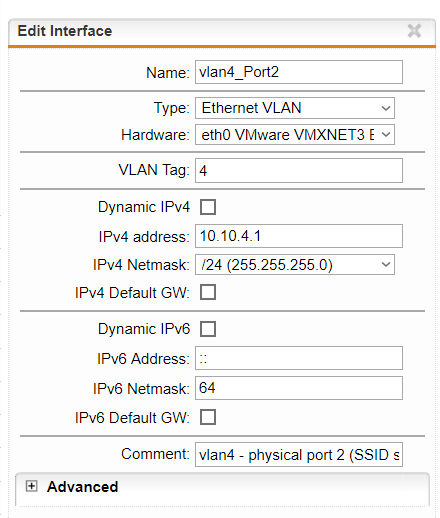
Task: Tick the IPv4 Default GW checkbox
Action: coord(208,292)
